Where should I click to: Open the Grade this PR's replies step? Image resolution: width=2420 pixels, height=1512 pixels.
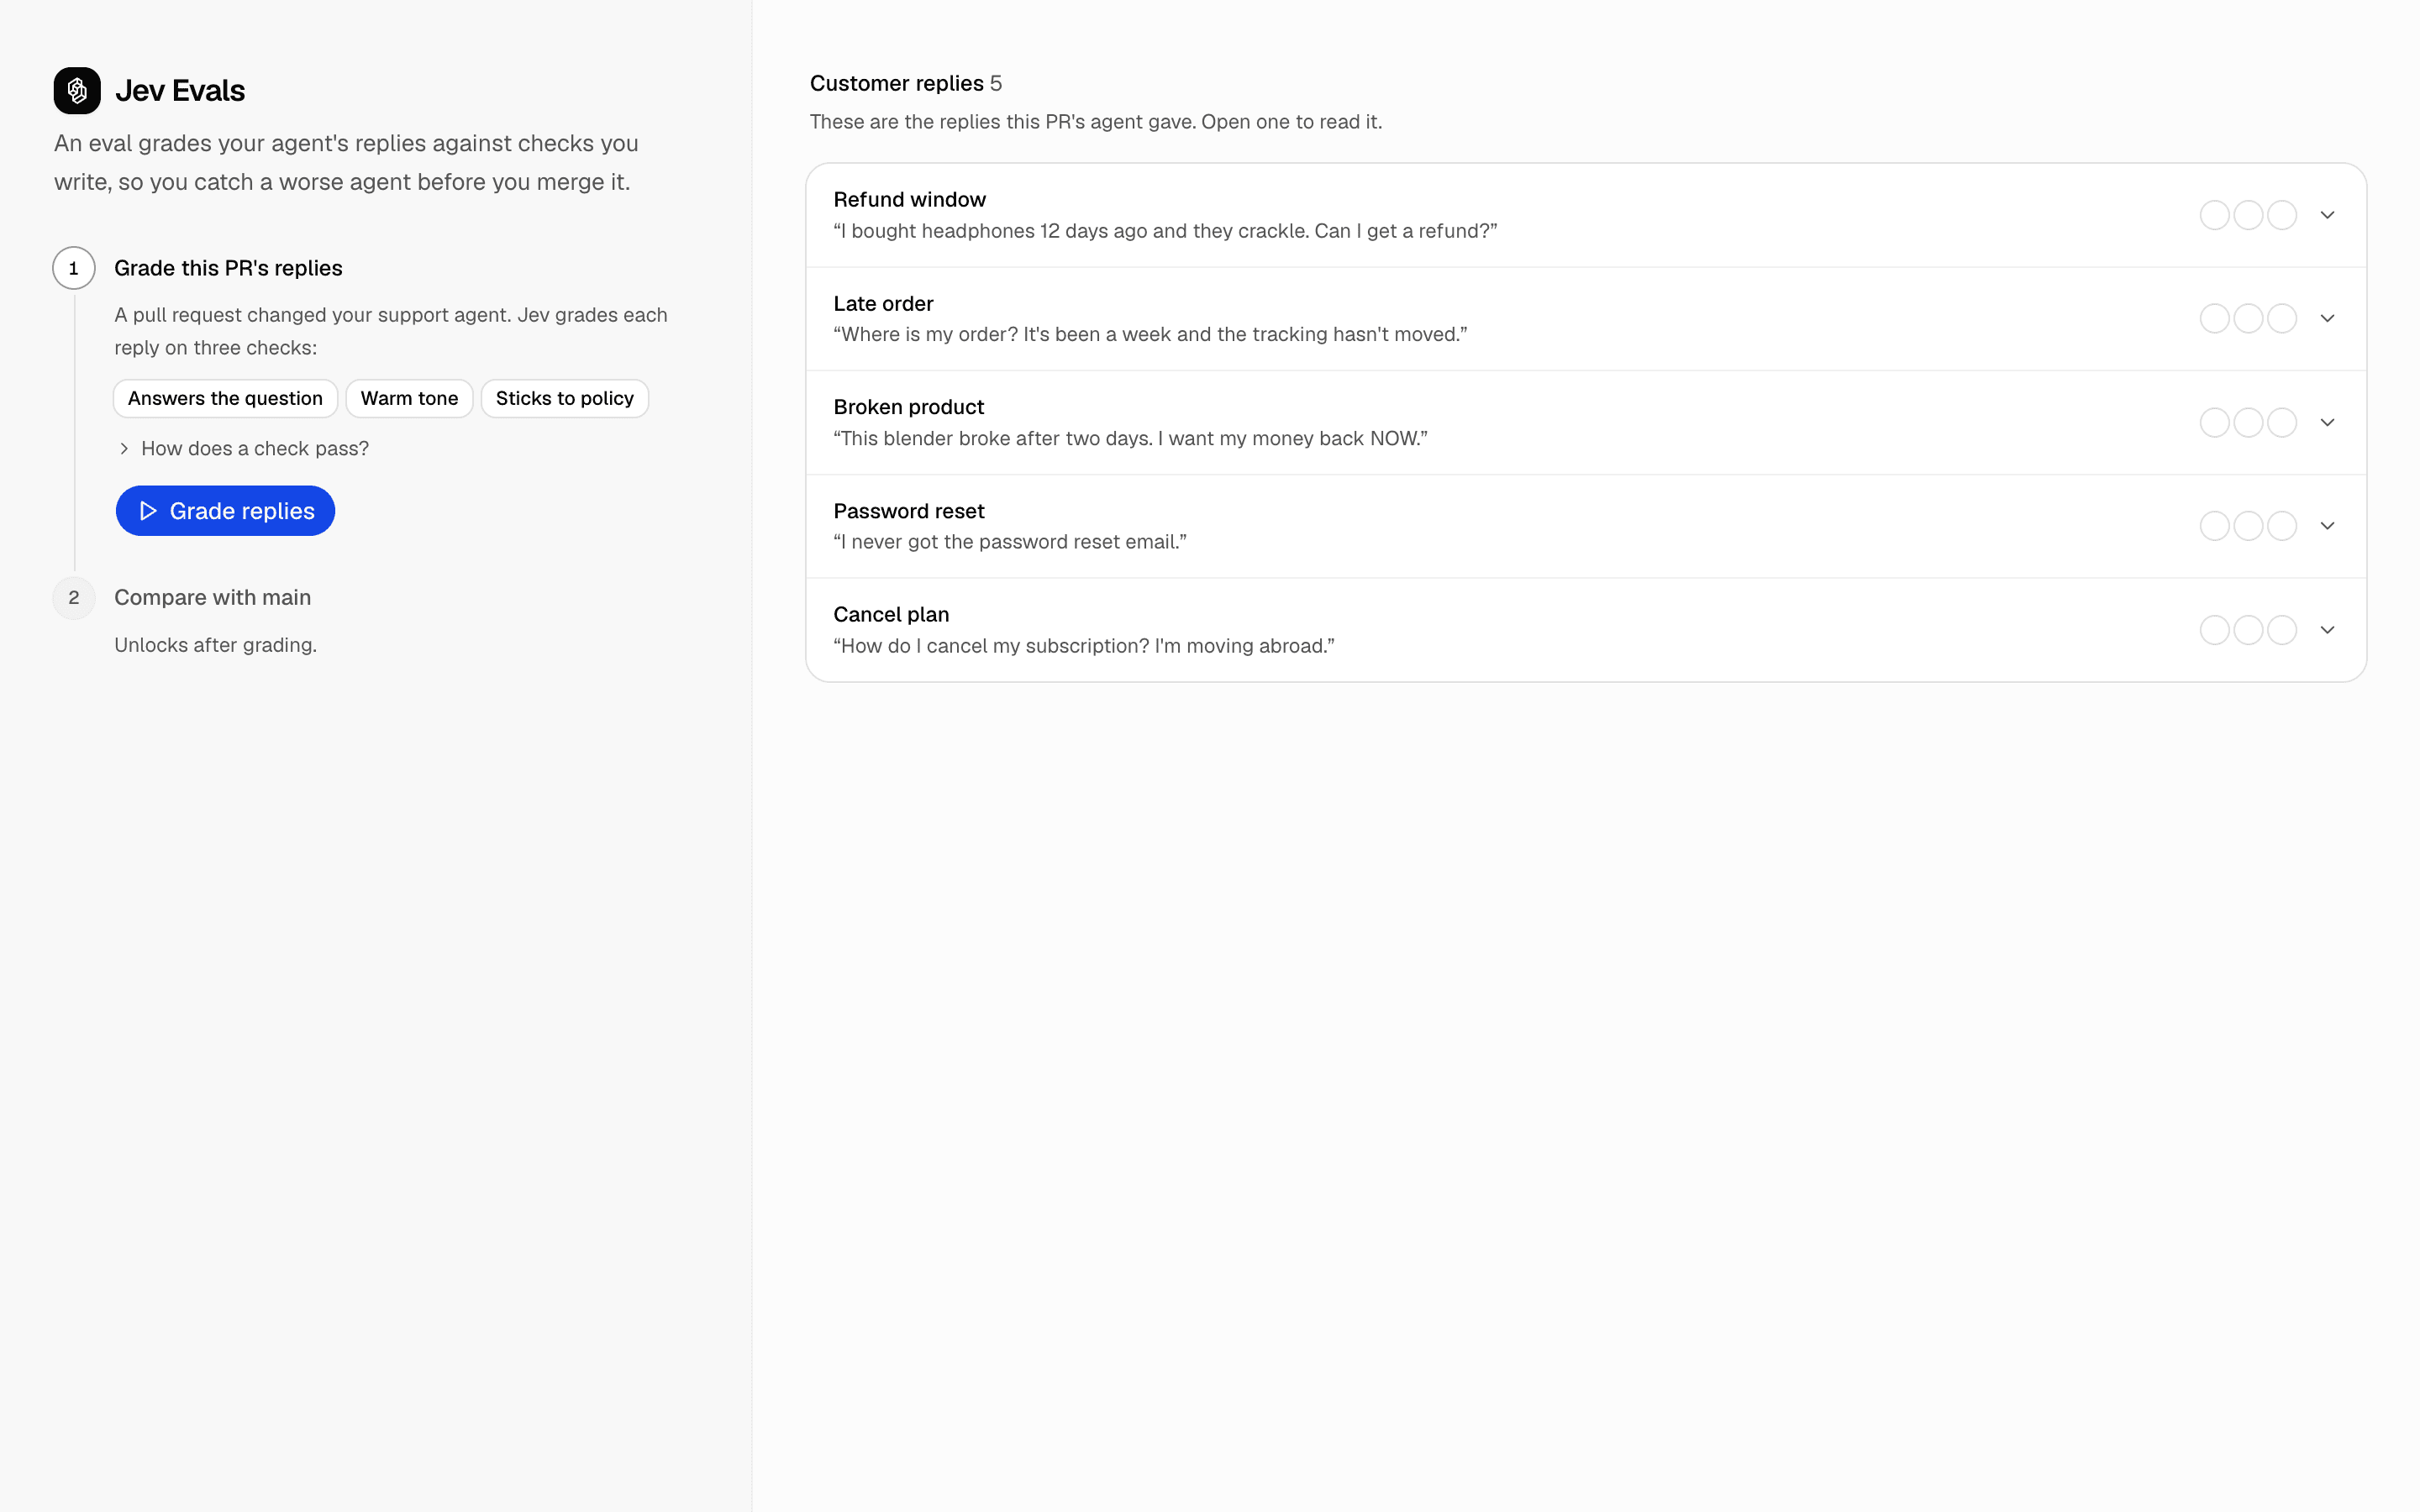[228, 268]
